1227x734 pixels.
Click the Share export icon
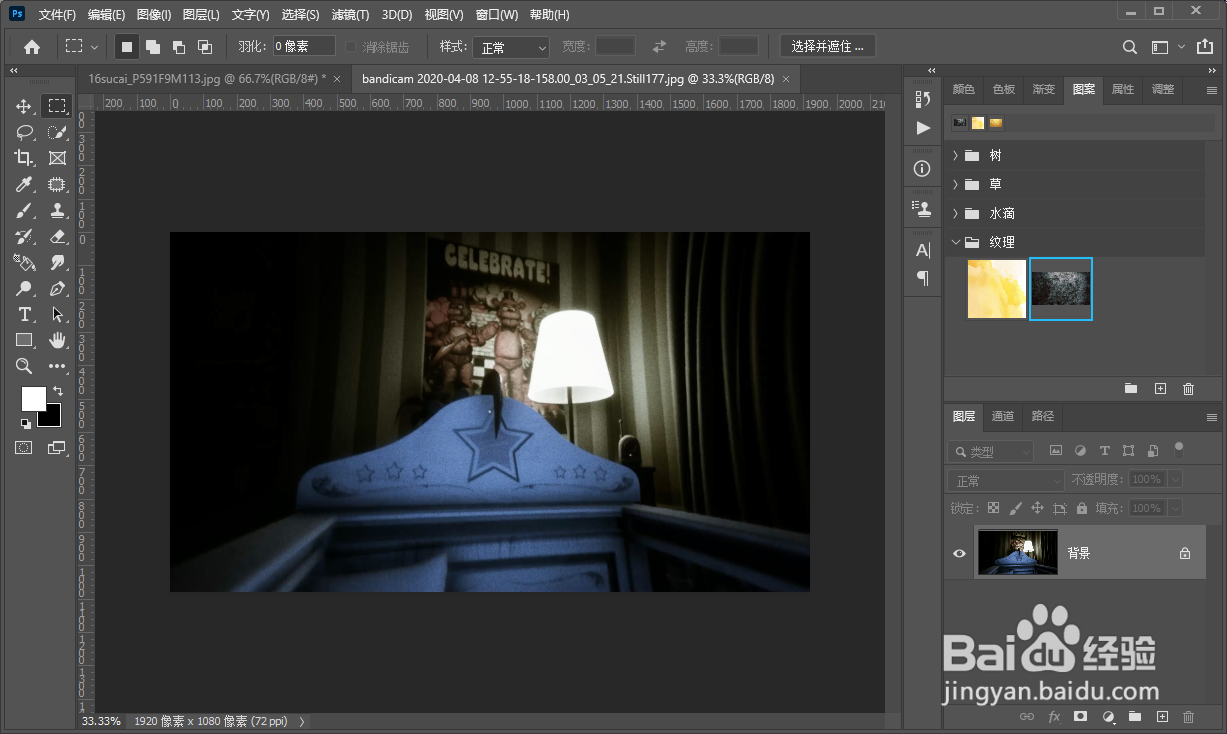[x=1203, y=47]
